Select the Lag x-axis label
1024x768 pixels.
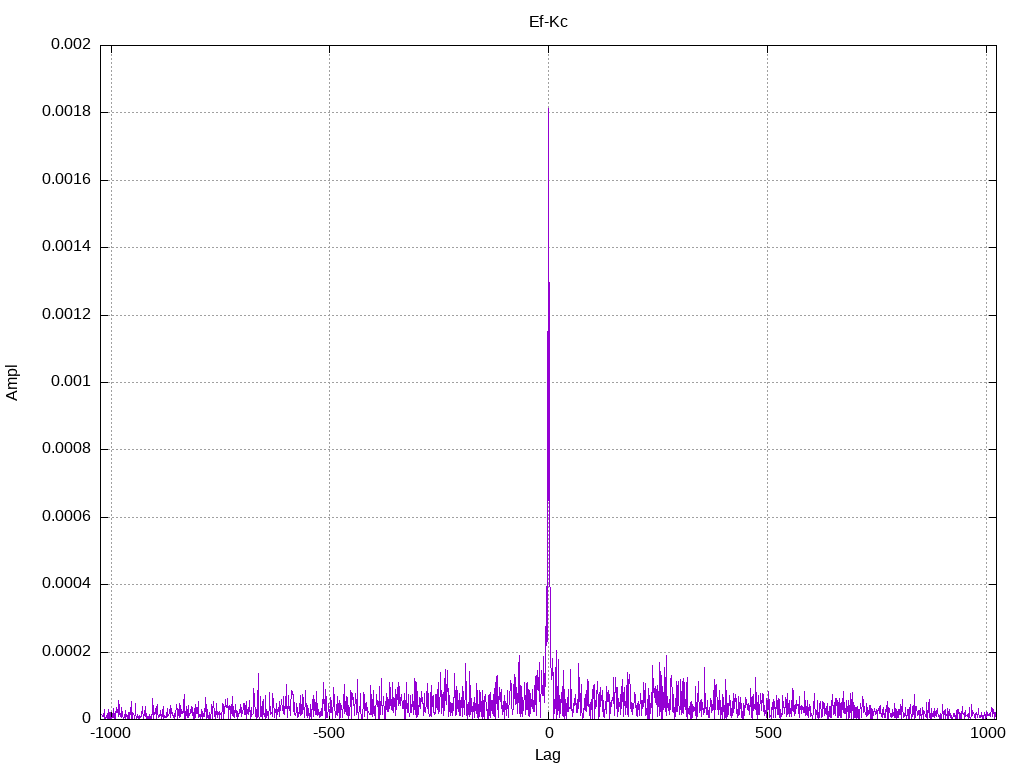(548, 755)
